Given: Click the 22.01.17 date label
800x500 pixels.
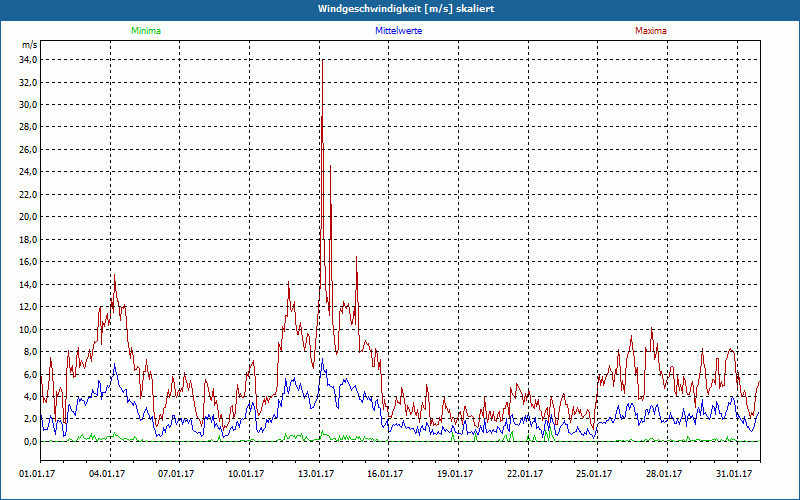Looking at the screenshot, I should click(525, 474).
